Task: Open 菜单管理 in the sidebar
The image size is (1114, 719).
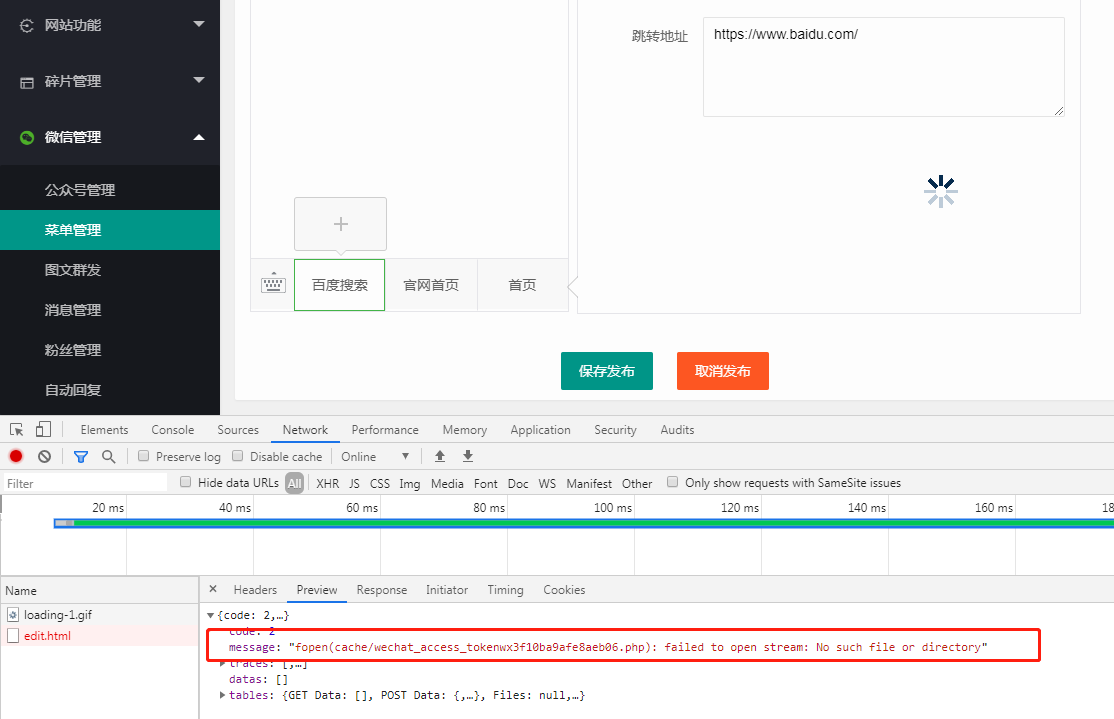Action: click(x=110, y=230)
